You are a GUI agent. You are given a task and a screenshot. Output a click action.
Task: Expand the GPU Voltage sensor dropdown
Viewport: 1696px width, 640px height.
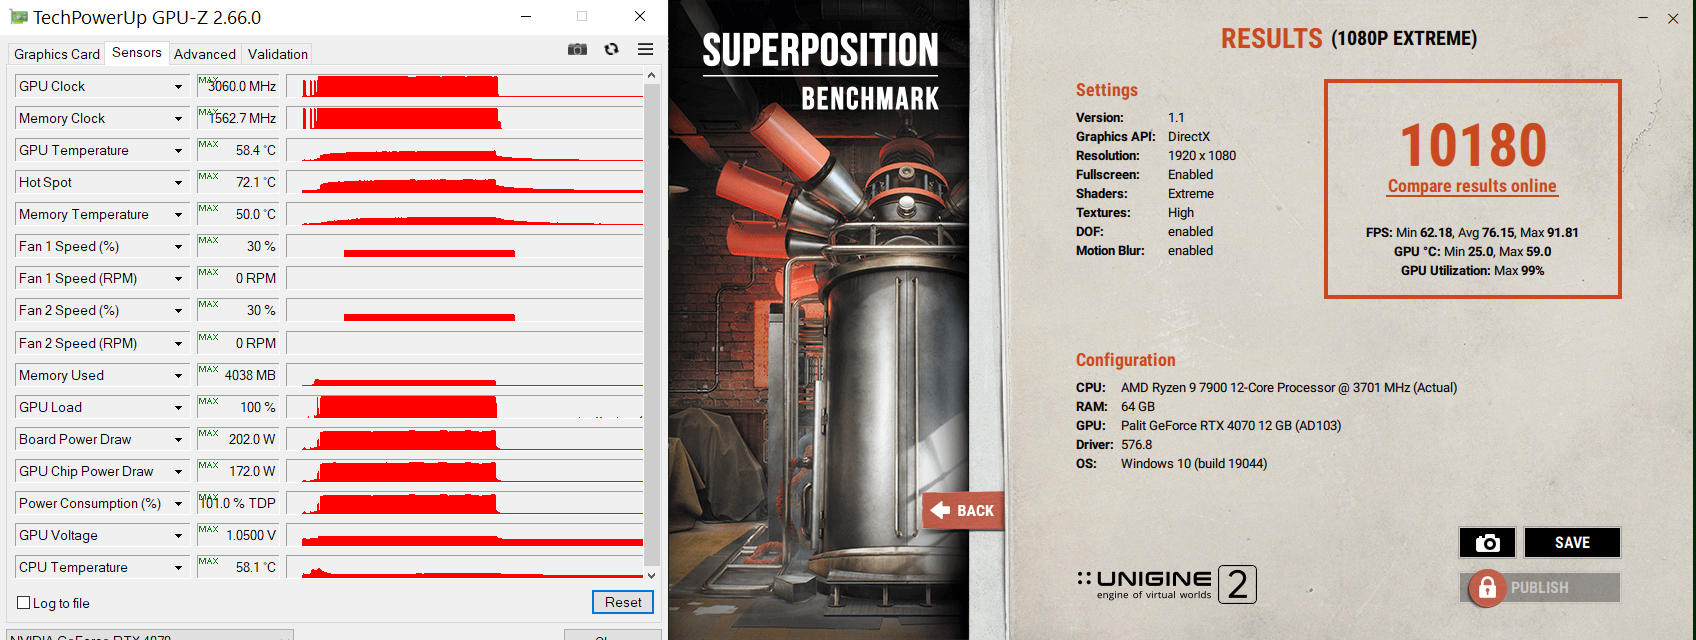(x=178, y=536)
